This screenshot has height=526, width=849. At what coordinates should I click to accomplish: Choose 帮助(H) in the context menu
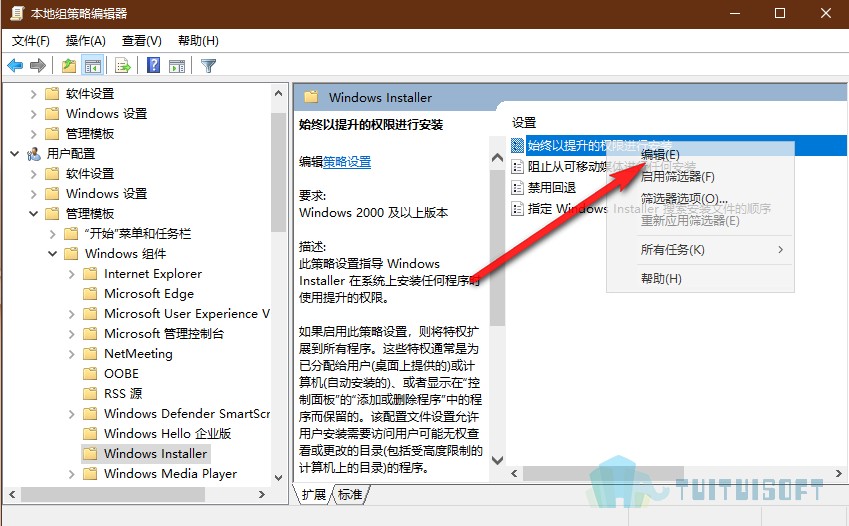pyautogui.click(x=700, y=278)
